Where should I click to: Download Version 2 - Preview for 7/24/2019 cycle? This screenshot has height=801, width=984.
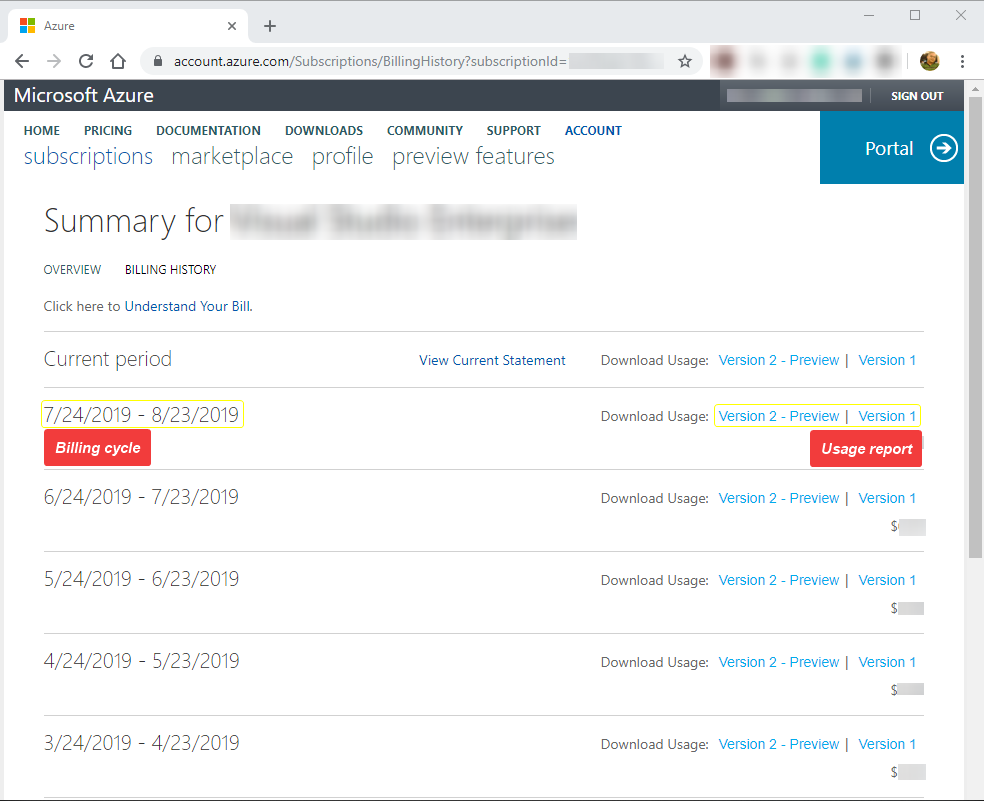(779, 416)
